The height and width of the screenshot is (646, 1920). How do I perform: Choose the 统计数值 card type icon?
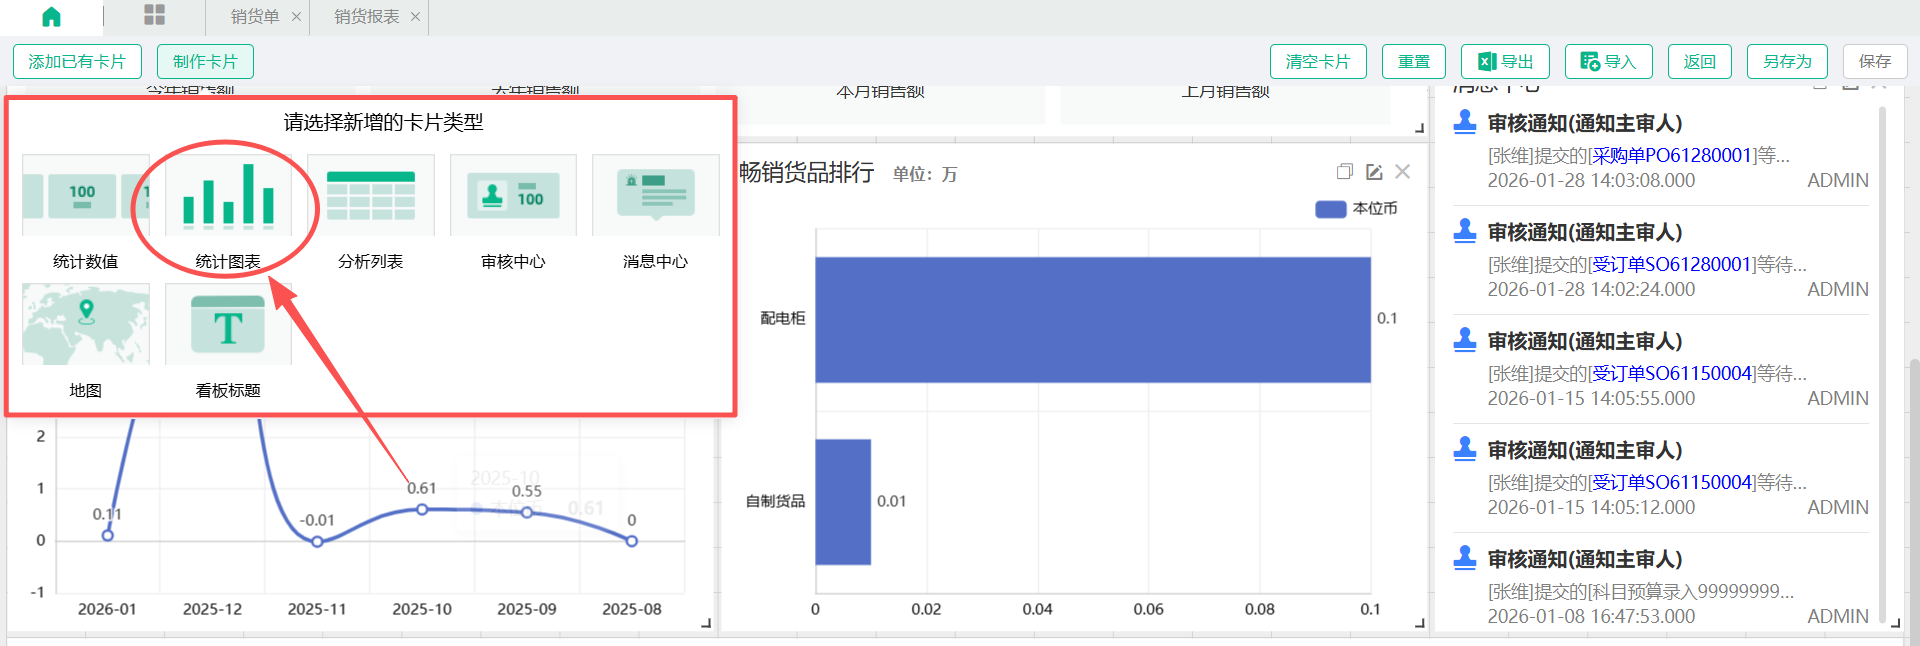(x=86, y=196)
